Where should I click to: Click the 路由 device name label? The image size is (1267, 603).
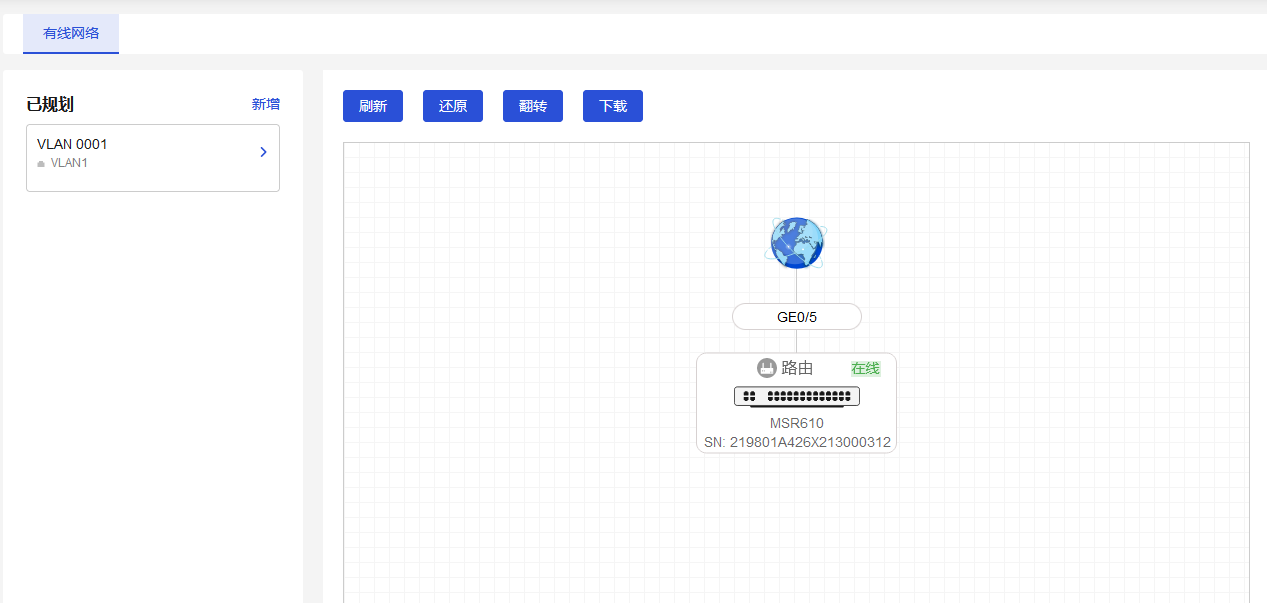click(x=797, y=368)
